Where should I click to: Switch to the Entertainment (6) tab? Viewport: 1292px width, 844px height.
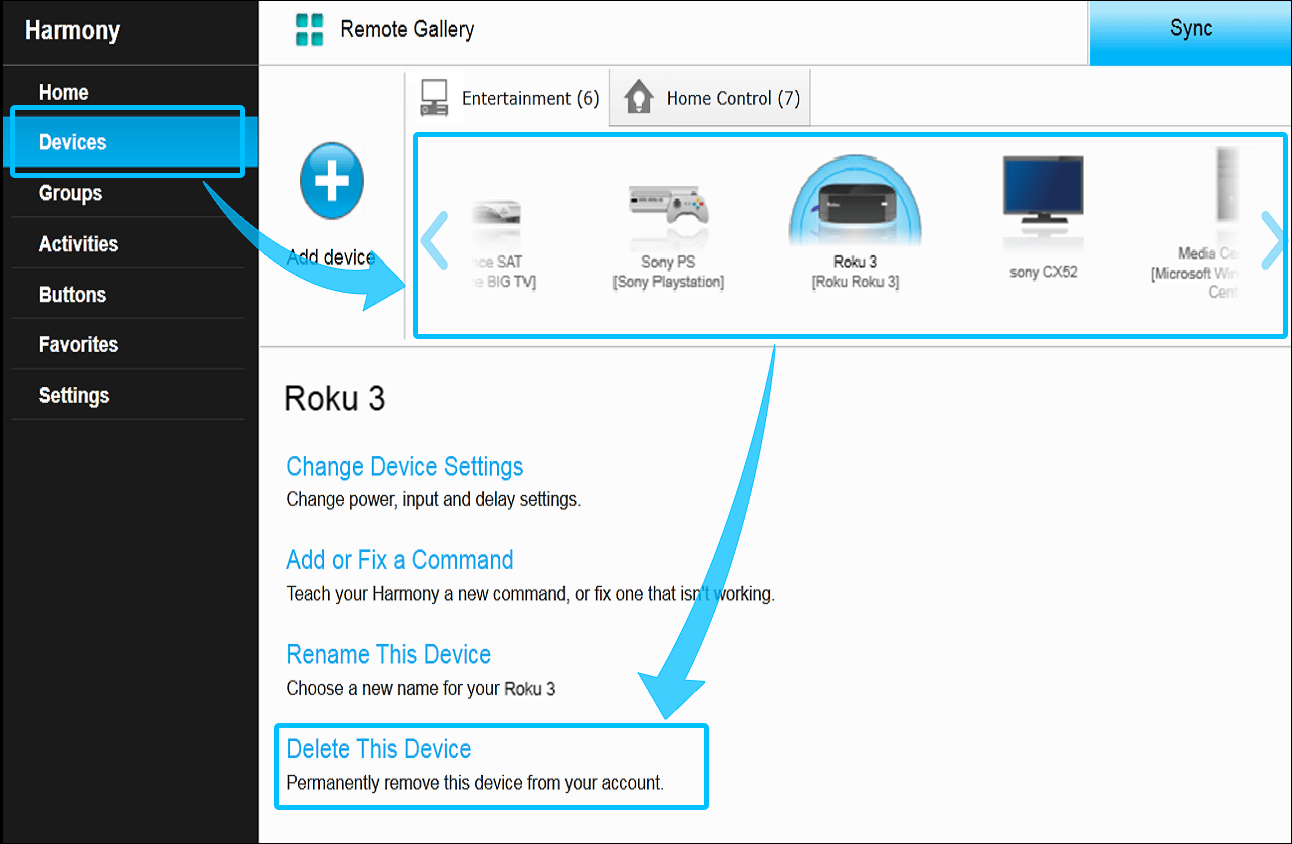(508, 98)
